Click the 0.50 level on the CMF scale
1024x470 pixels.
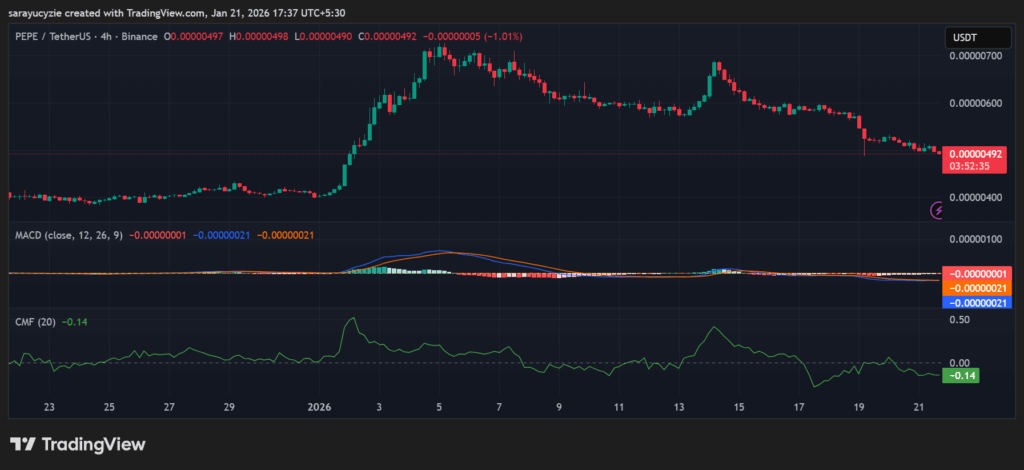[958, 319]
